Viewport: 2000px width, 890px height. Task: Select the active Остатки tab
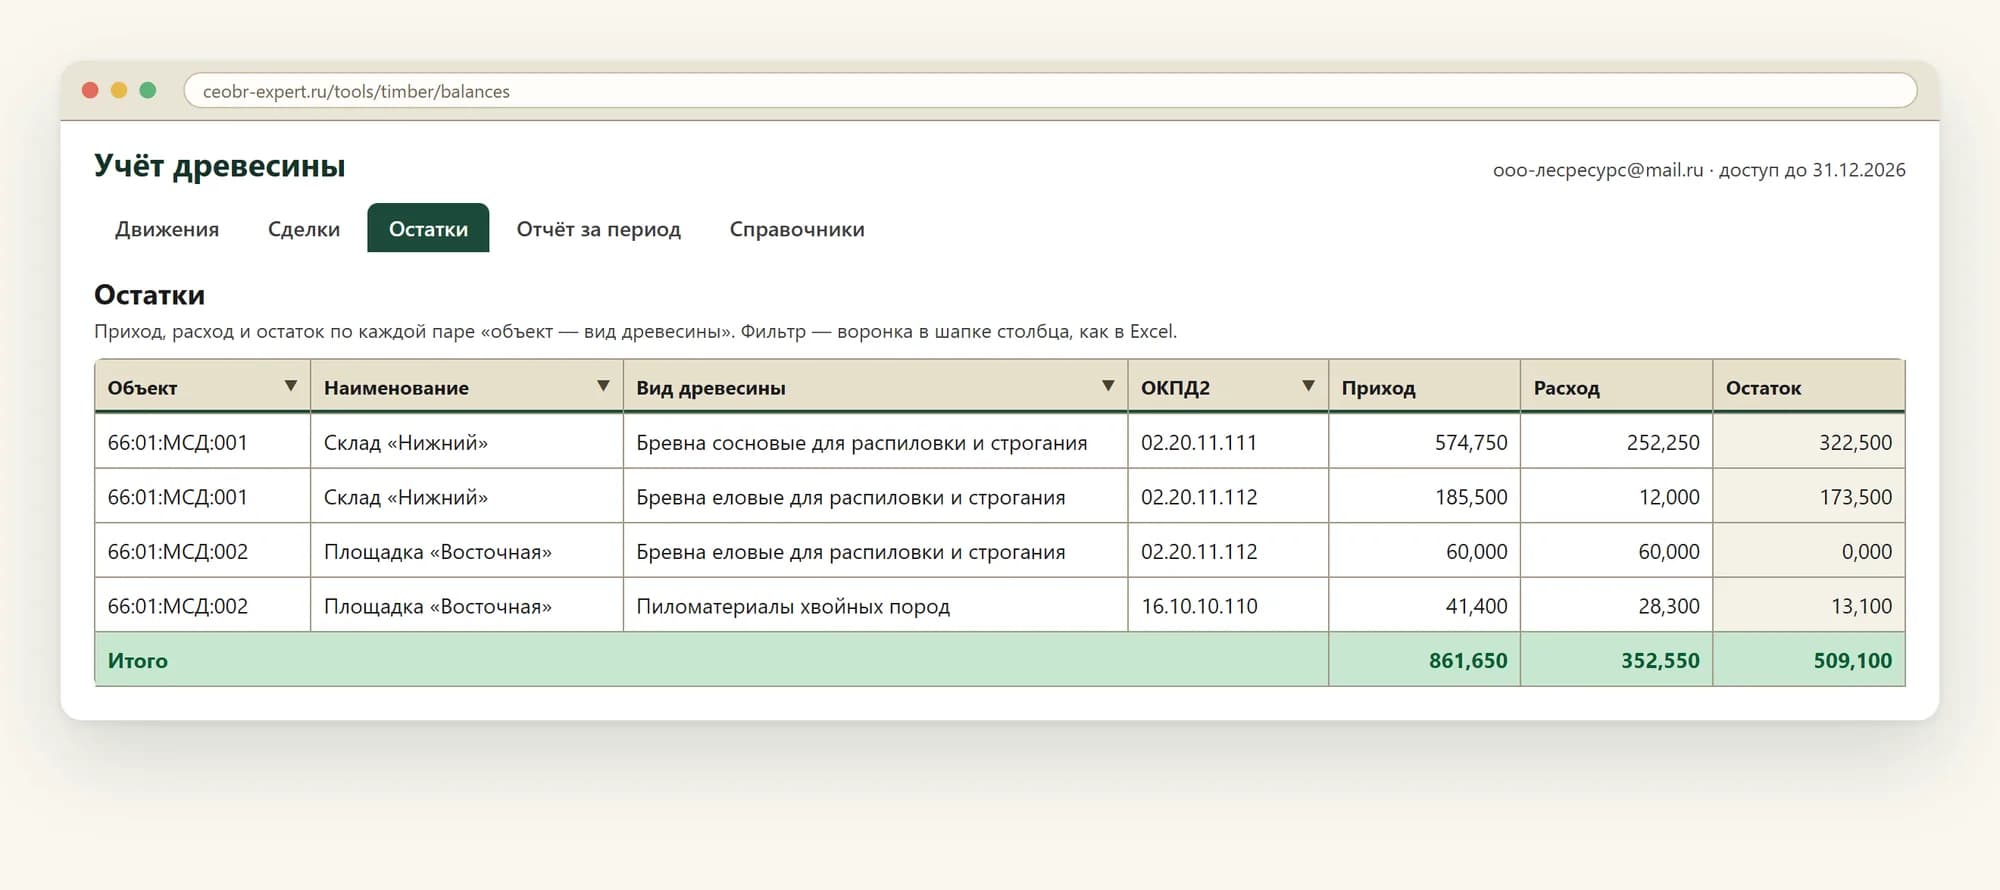[x=428, y=229]
